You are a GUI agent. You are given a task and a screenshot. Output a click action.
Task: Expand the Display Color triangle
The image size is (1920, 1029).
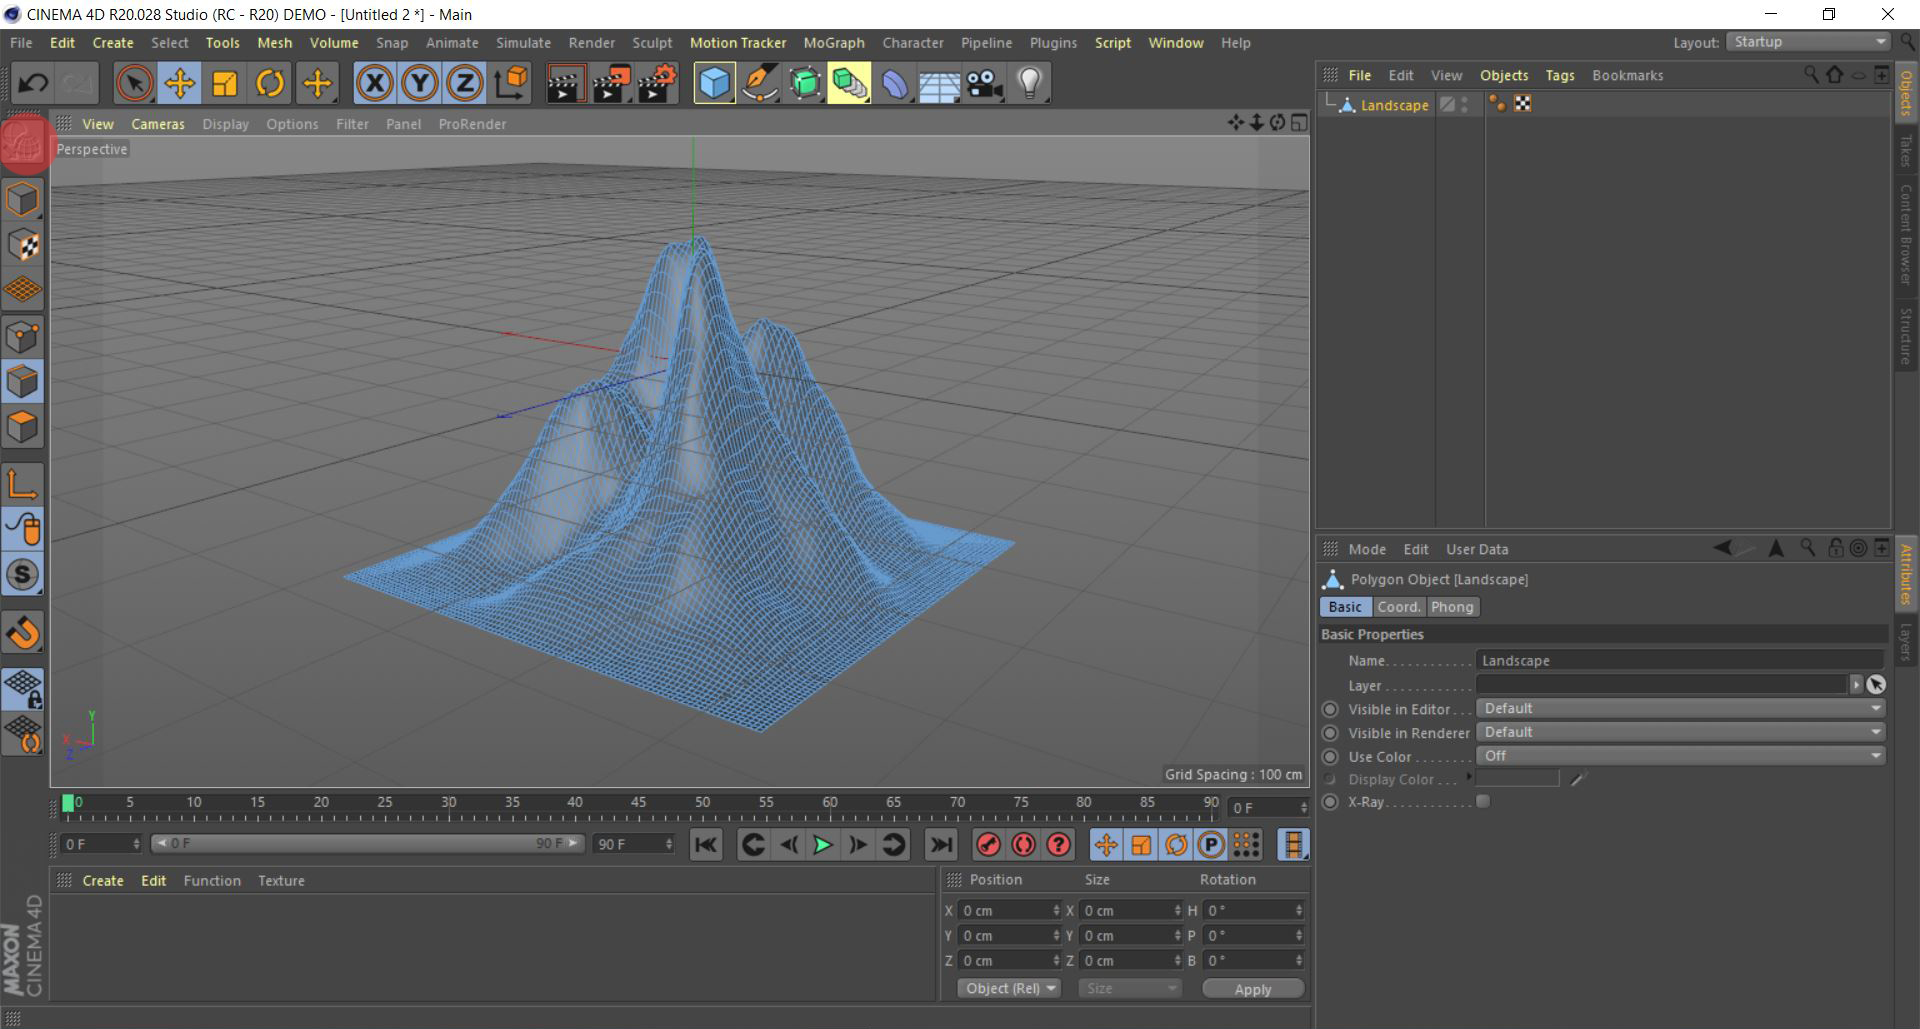click(1469, 778)
